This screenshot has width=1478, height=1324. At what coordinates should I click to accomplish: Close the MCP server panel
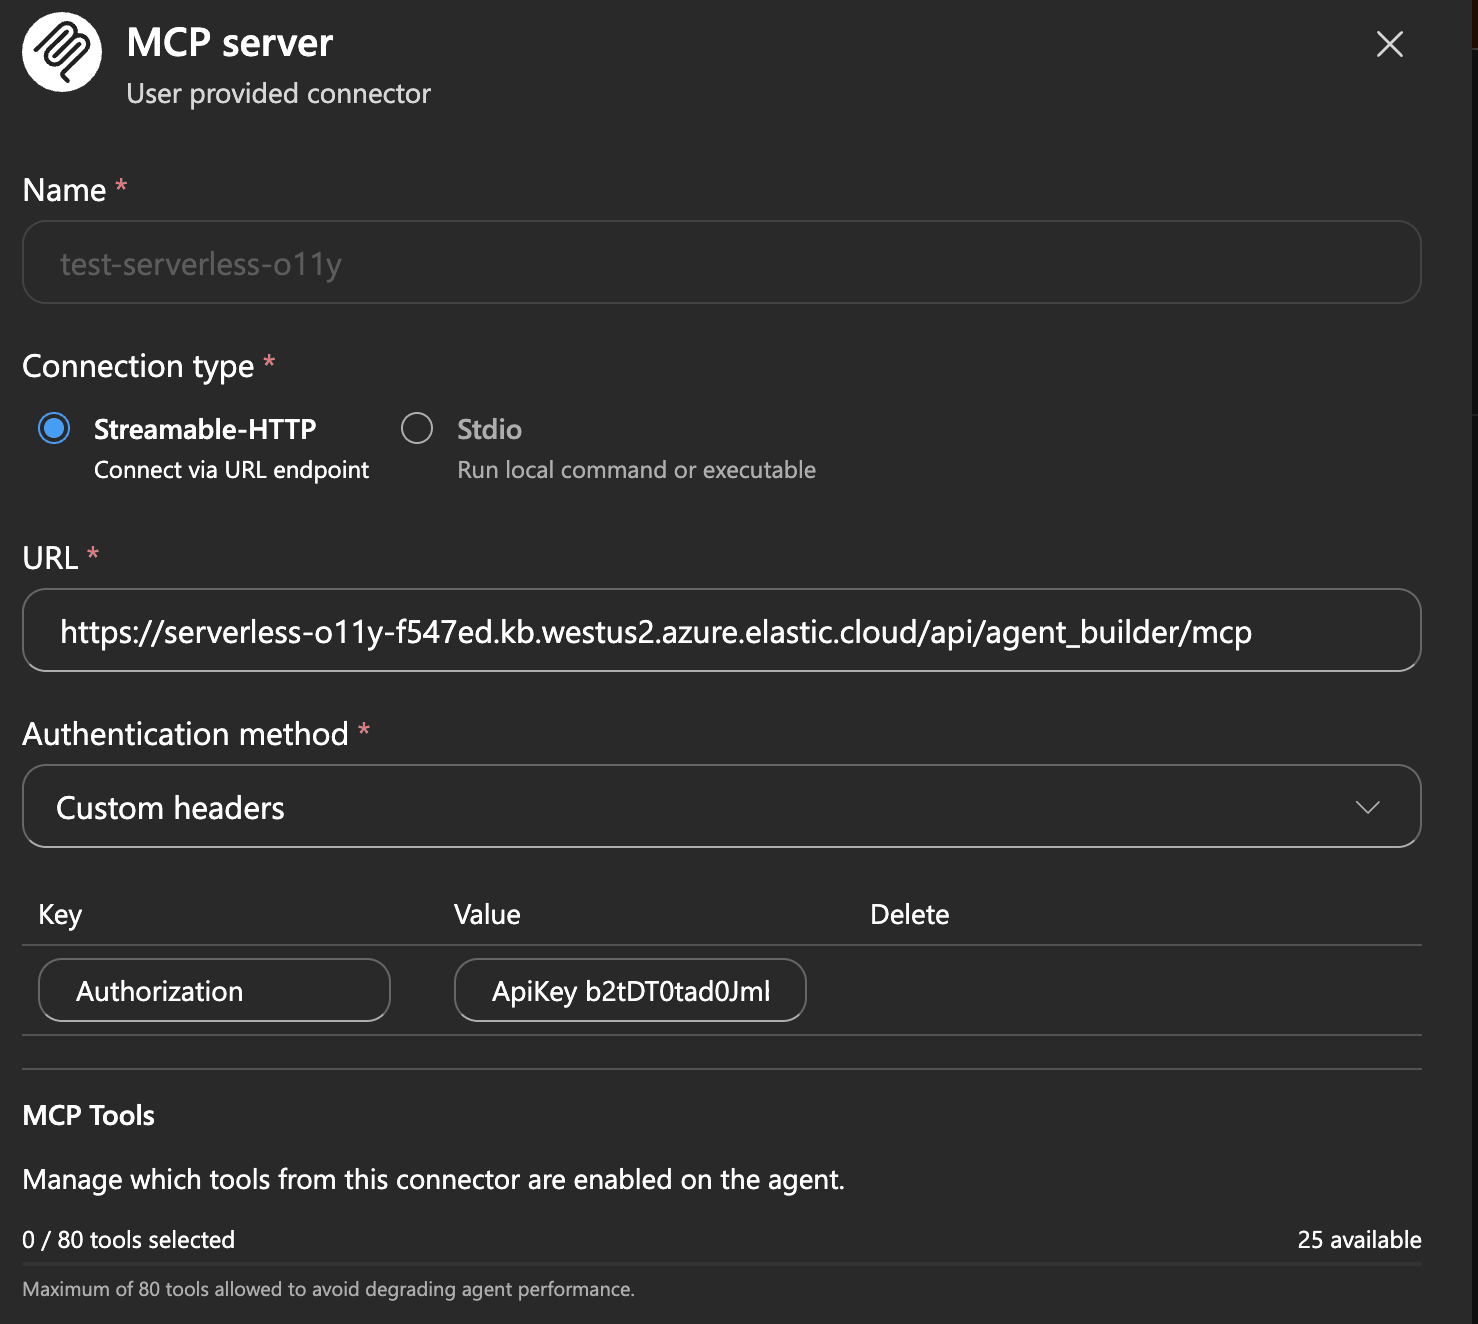[1389, 44]
